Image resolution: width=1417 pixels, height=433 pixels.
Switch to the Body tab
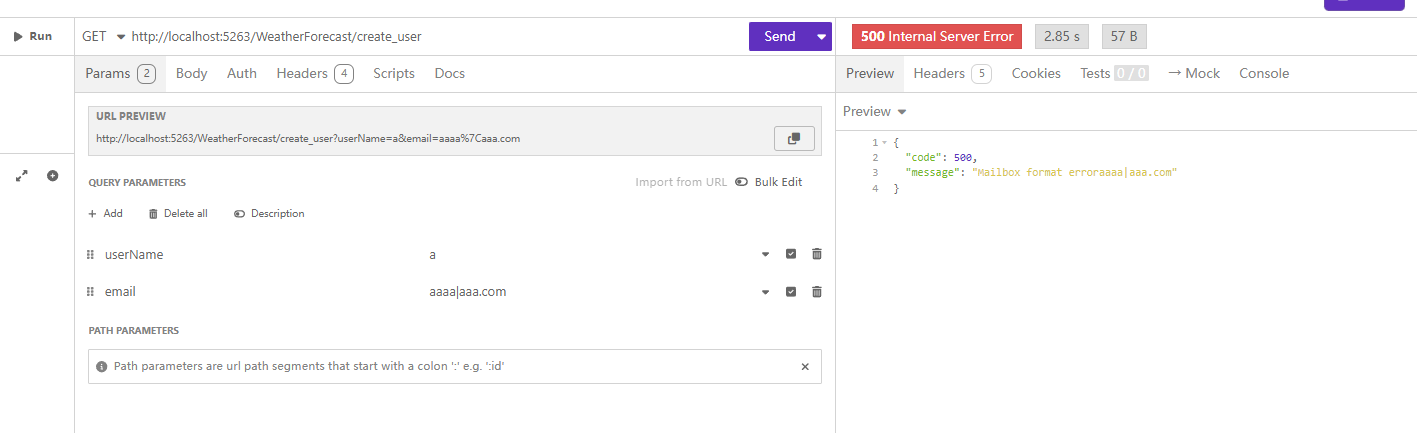click(191, 73)
